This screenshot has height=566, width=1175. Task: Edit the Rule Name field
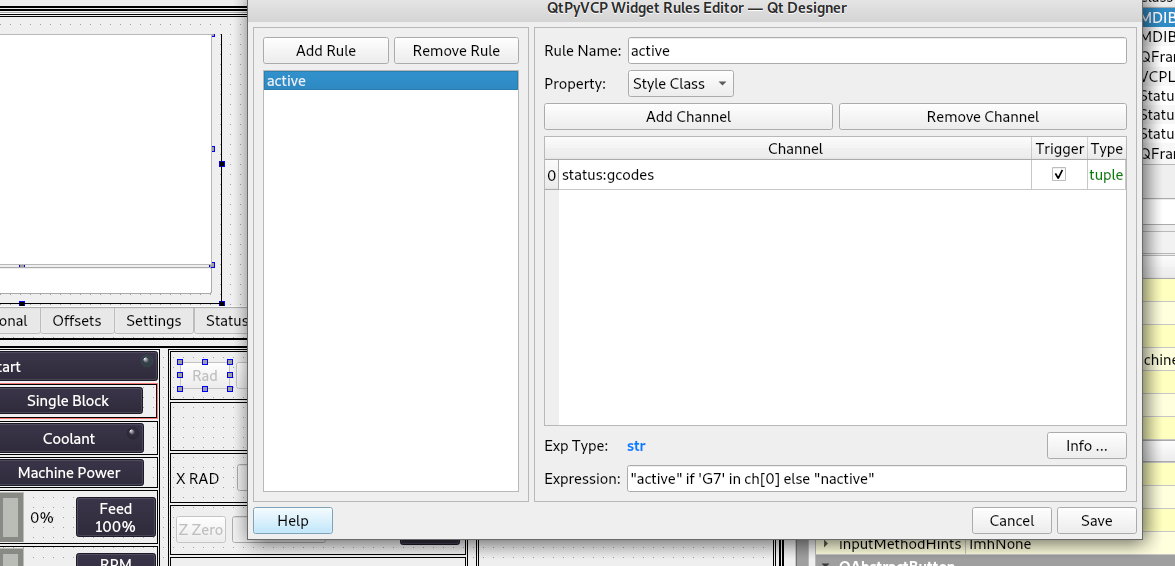tap(877, 51)
